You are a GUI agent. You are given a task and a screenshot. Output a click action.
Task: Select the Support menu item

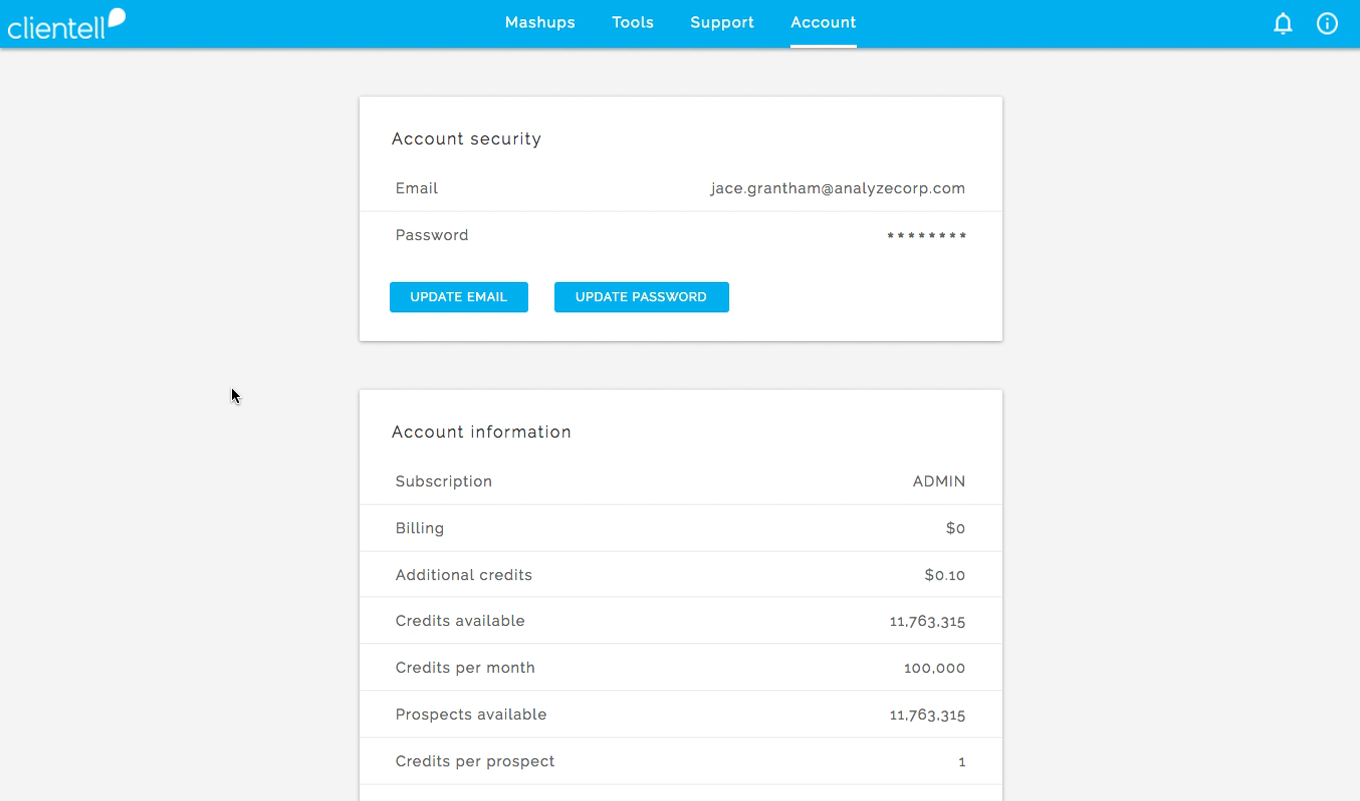722,23
